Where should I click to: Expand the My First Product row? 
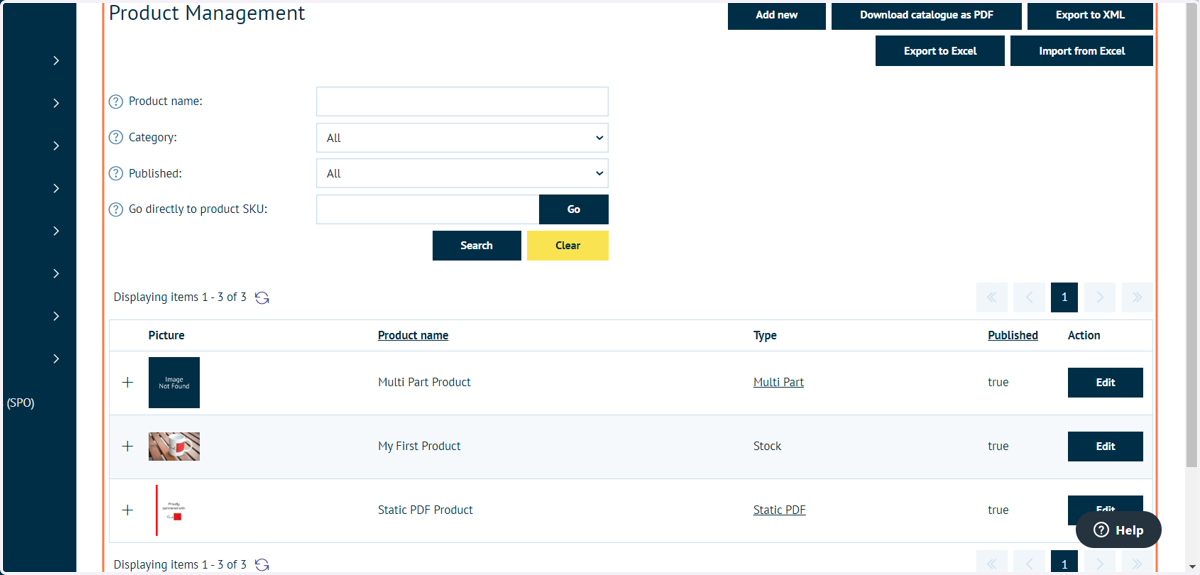pyautogui.click(x=127, y=446)
